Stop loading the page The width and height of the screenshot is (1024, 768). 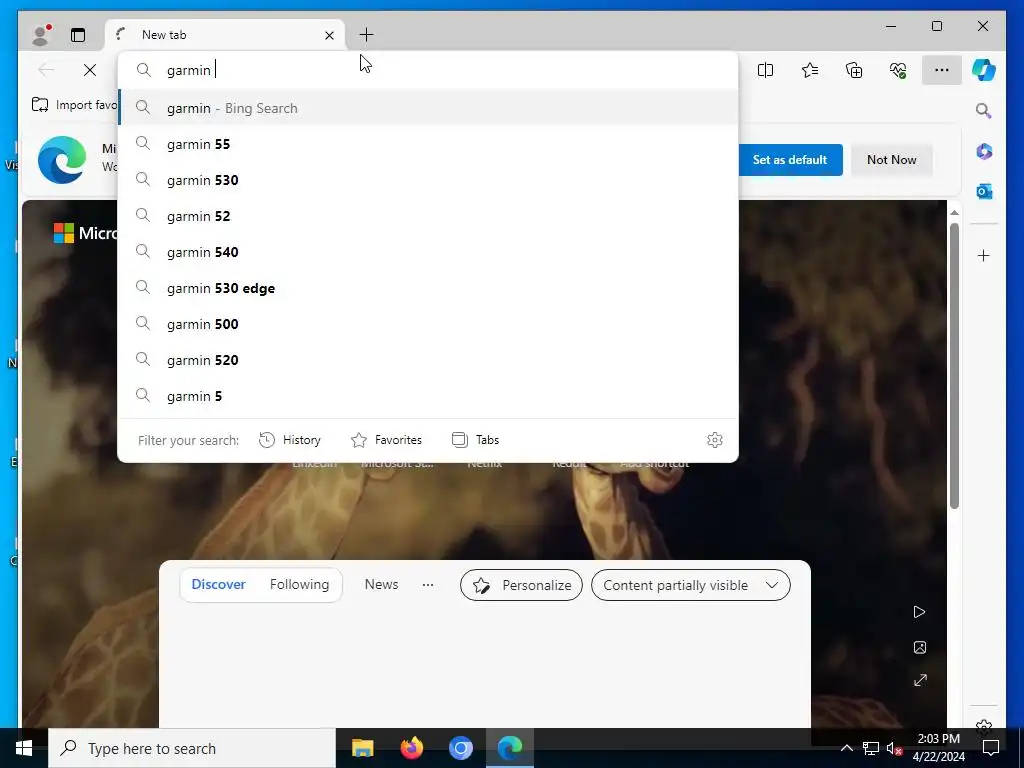(x=89, y=70)
